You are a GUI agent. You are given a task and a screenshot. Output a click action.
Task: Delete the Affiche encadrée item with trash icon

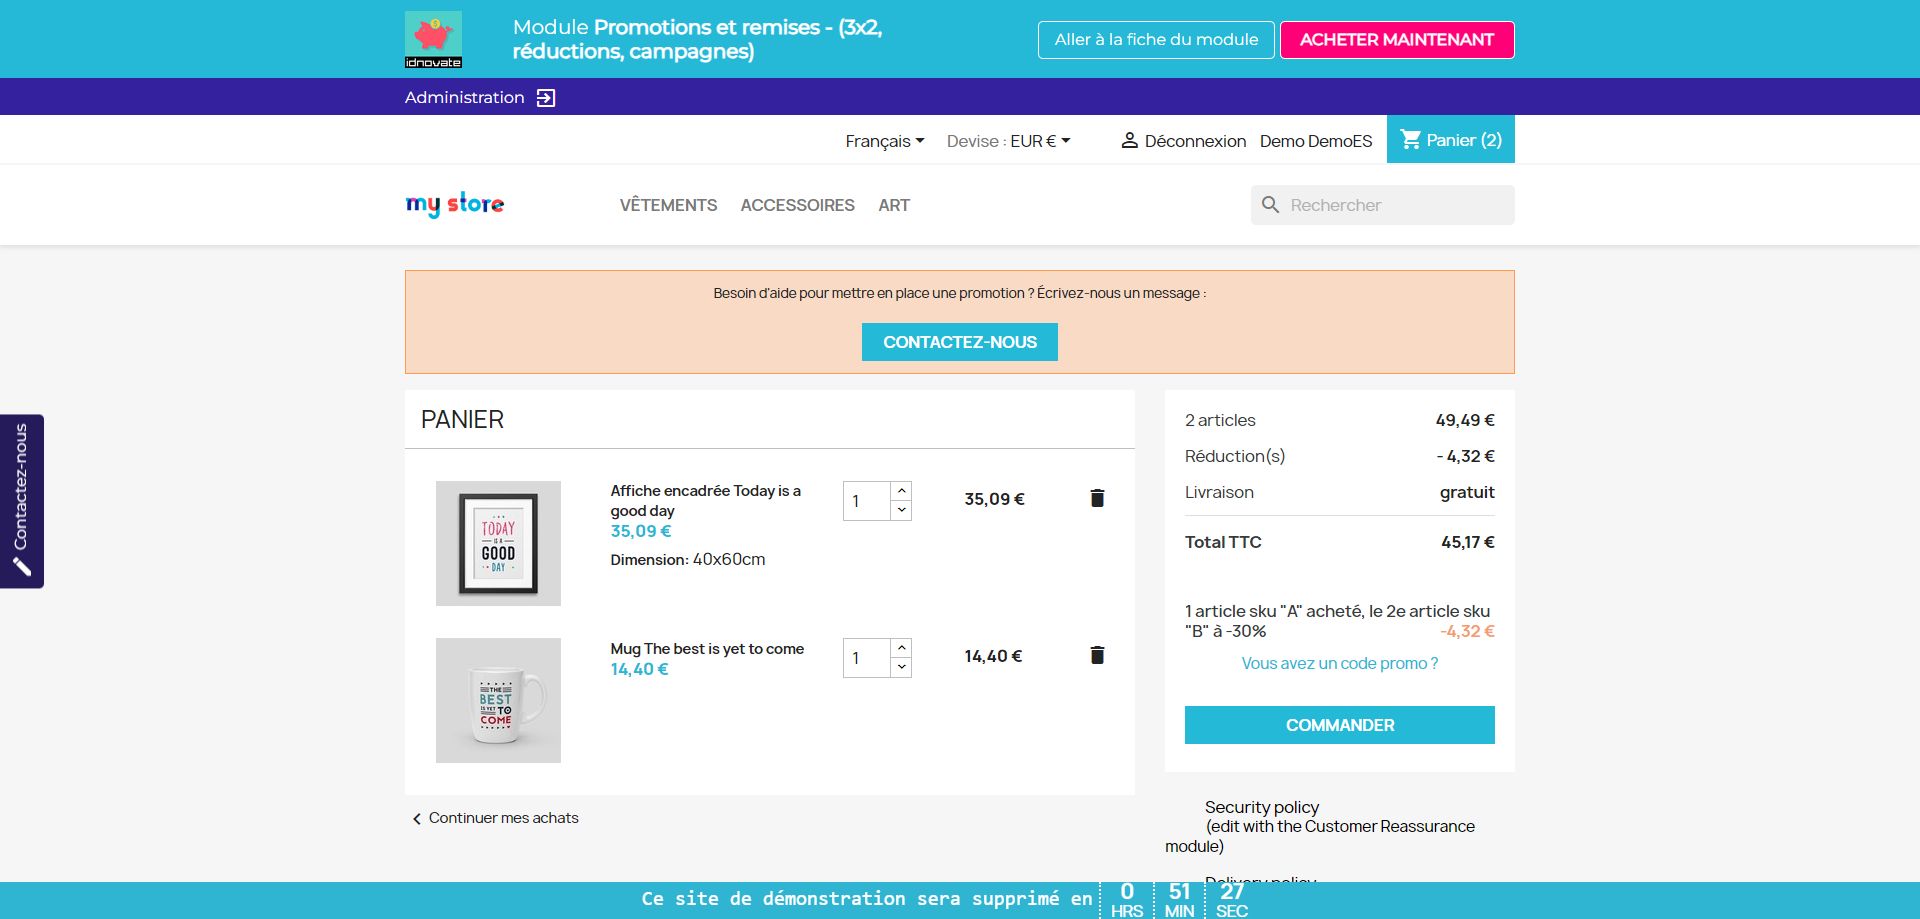tap(1097, 498)
